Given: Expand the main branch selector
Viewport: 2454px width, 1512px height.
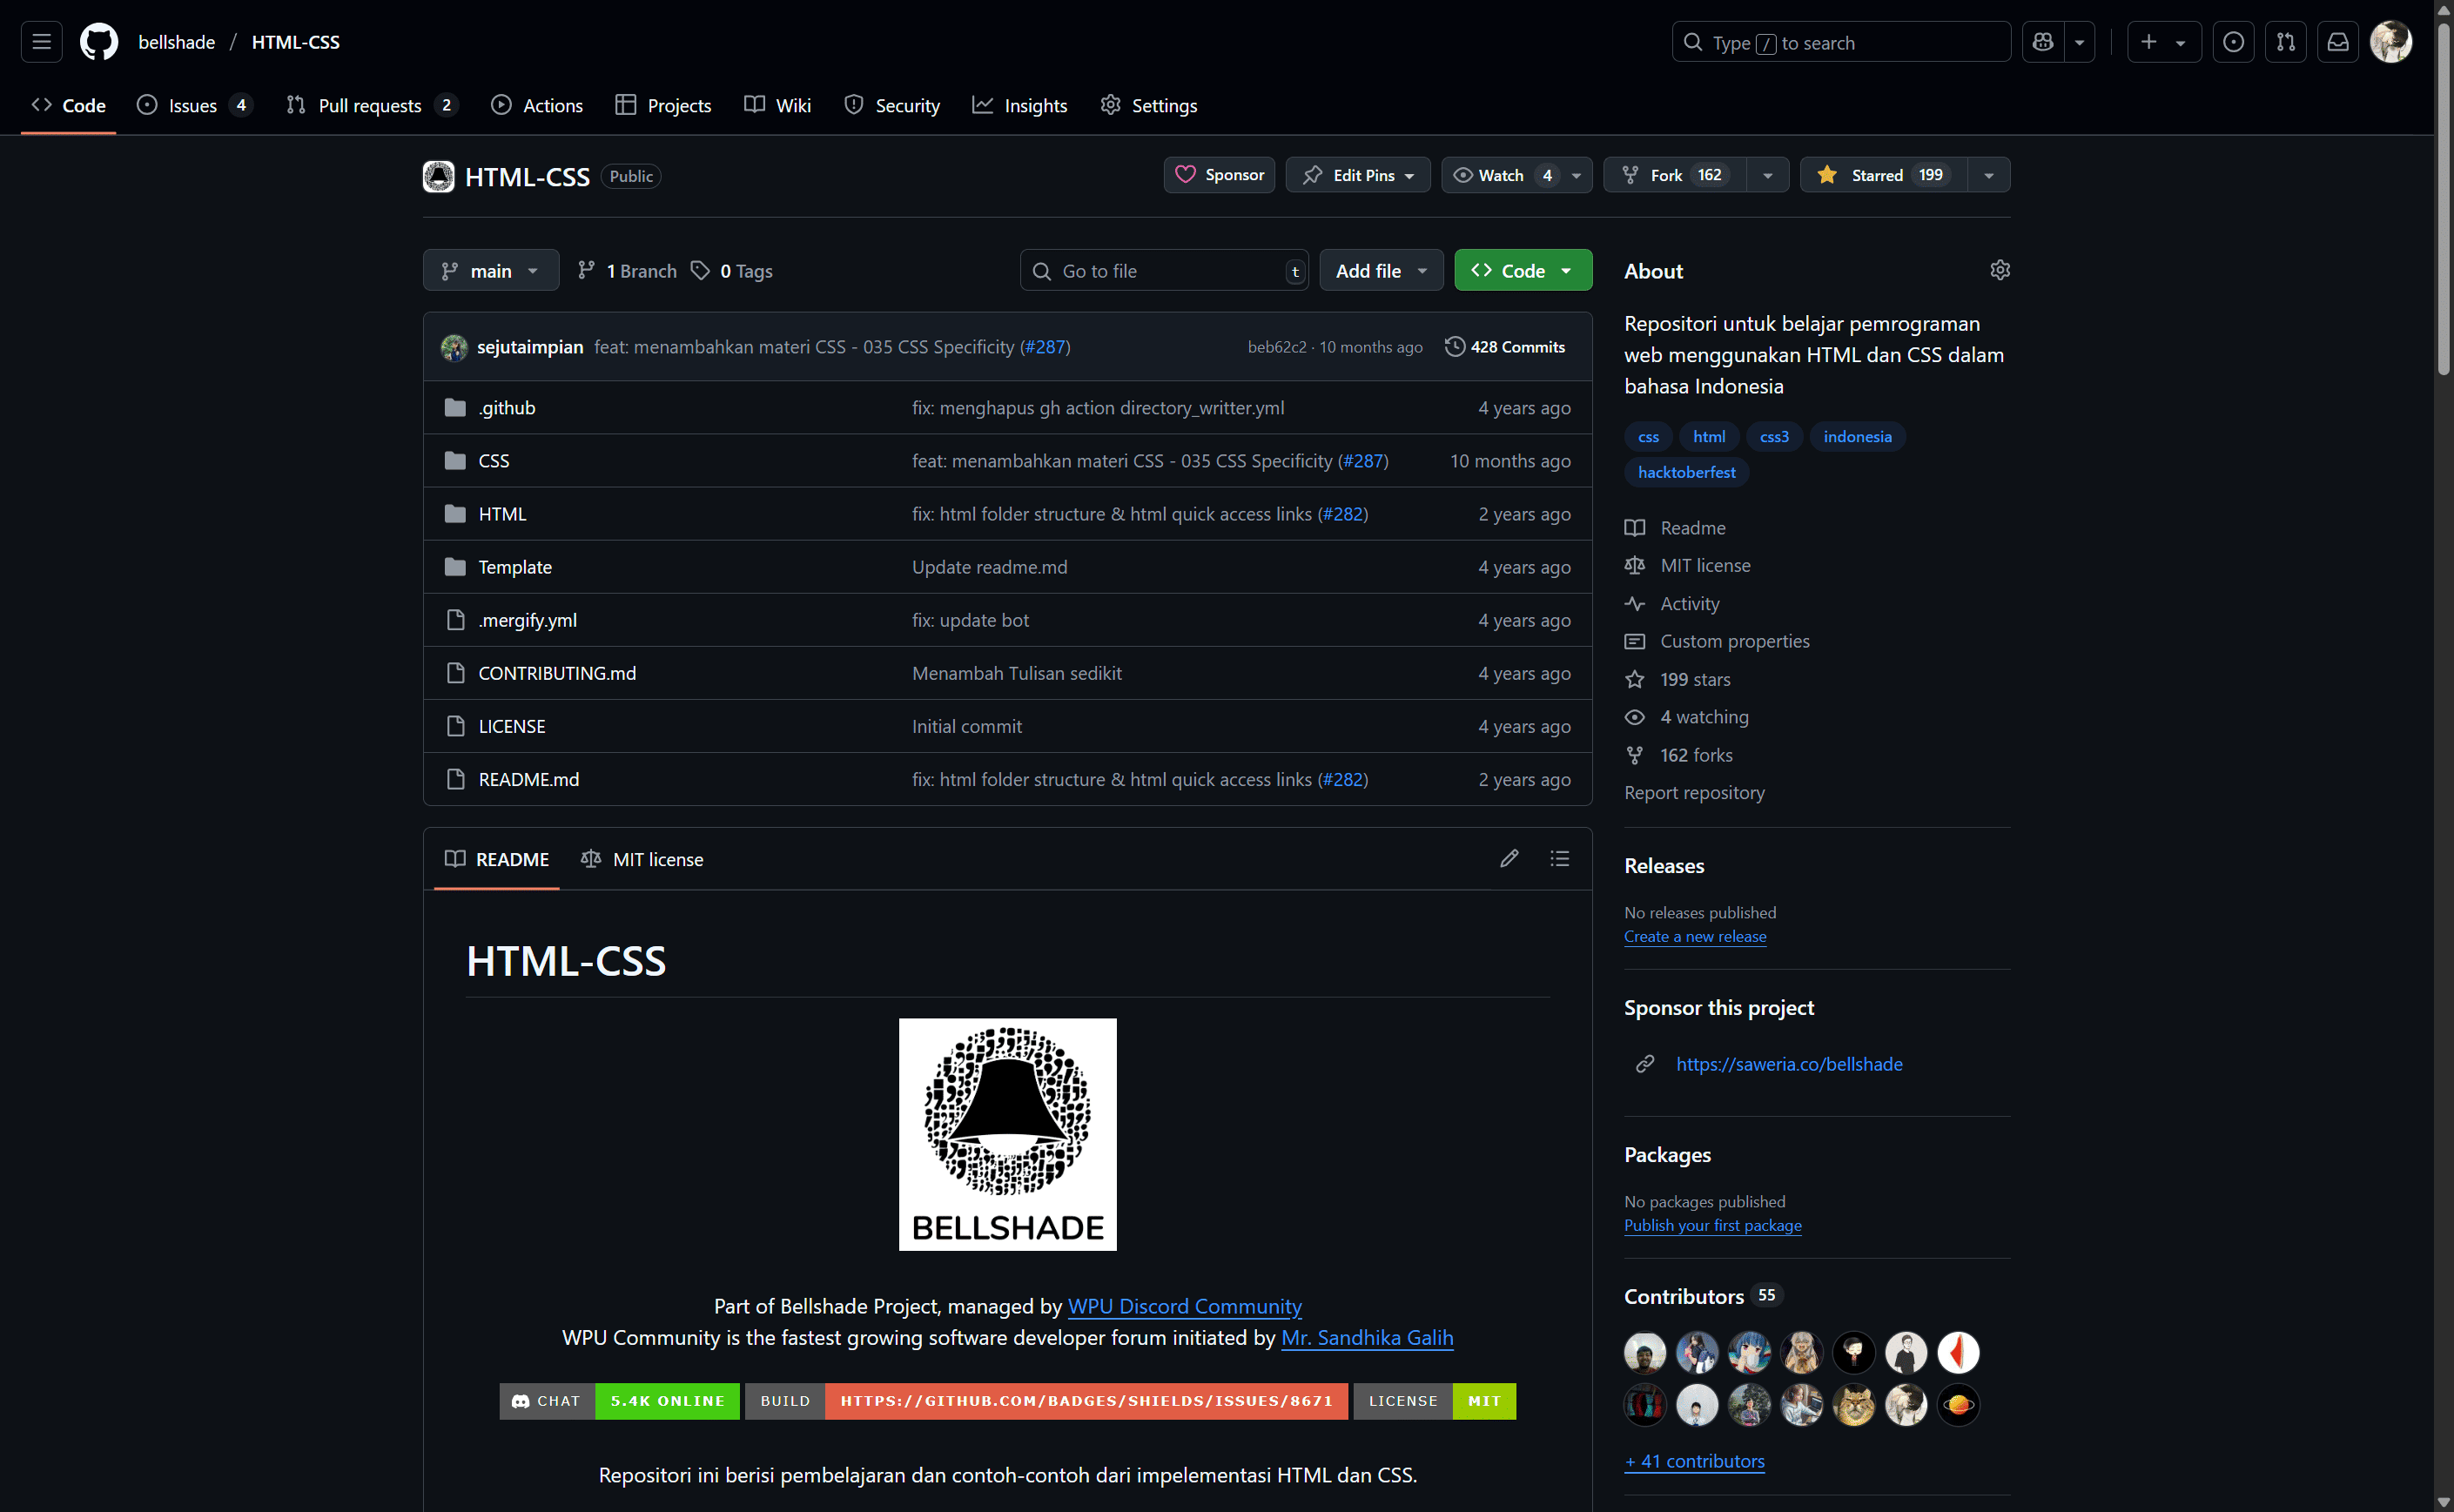Looking at the screenshot, I should tap(490, 270).
